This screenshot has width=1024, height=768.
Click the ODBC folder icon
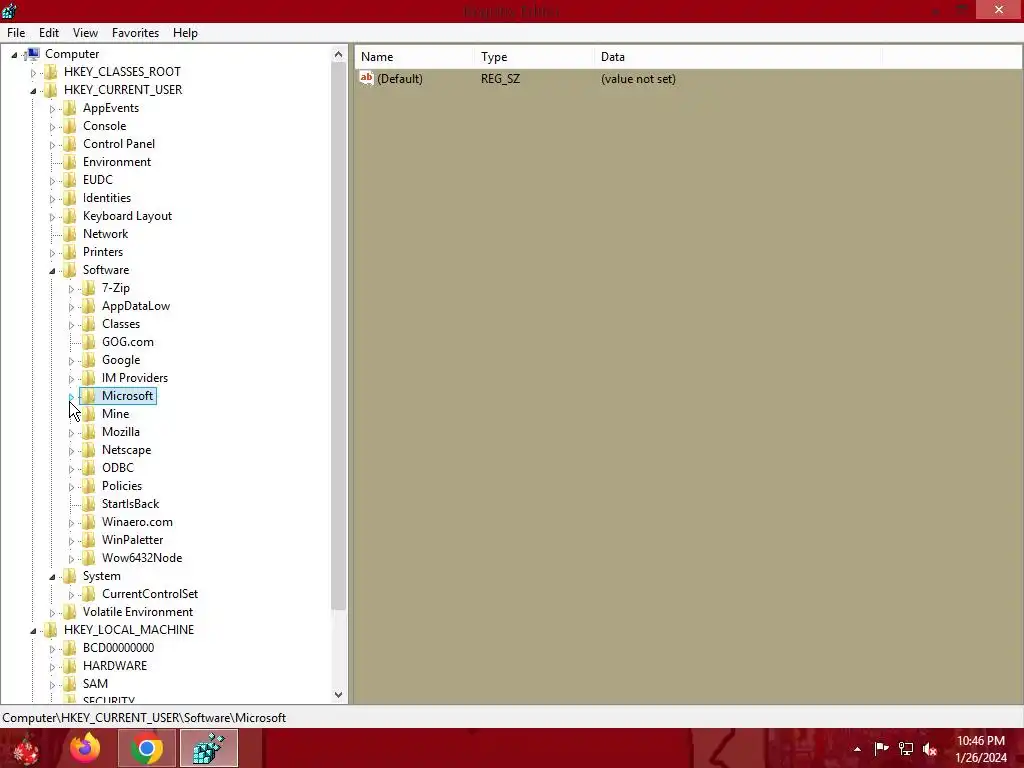88,468
